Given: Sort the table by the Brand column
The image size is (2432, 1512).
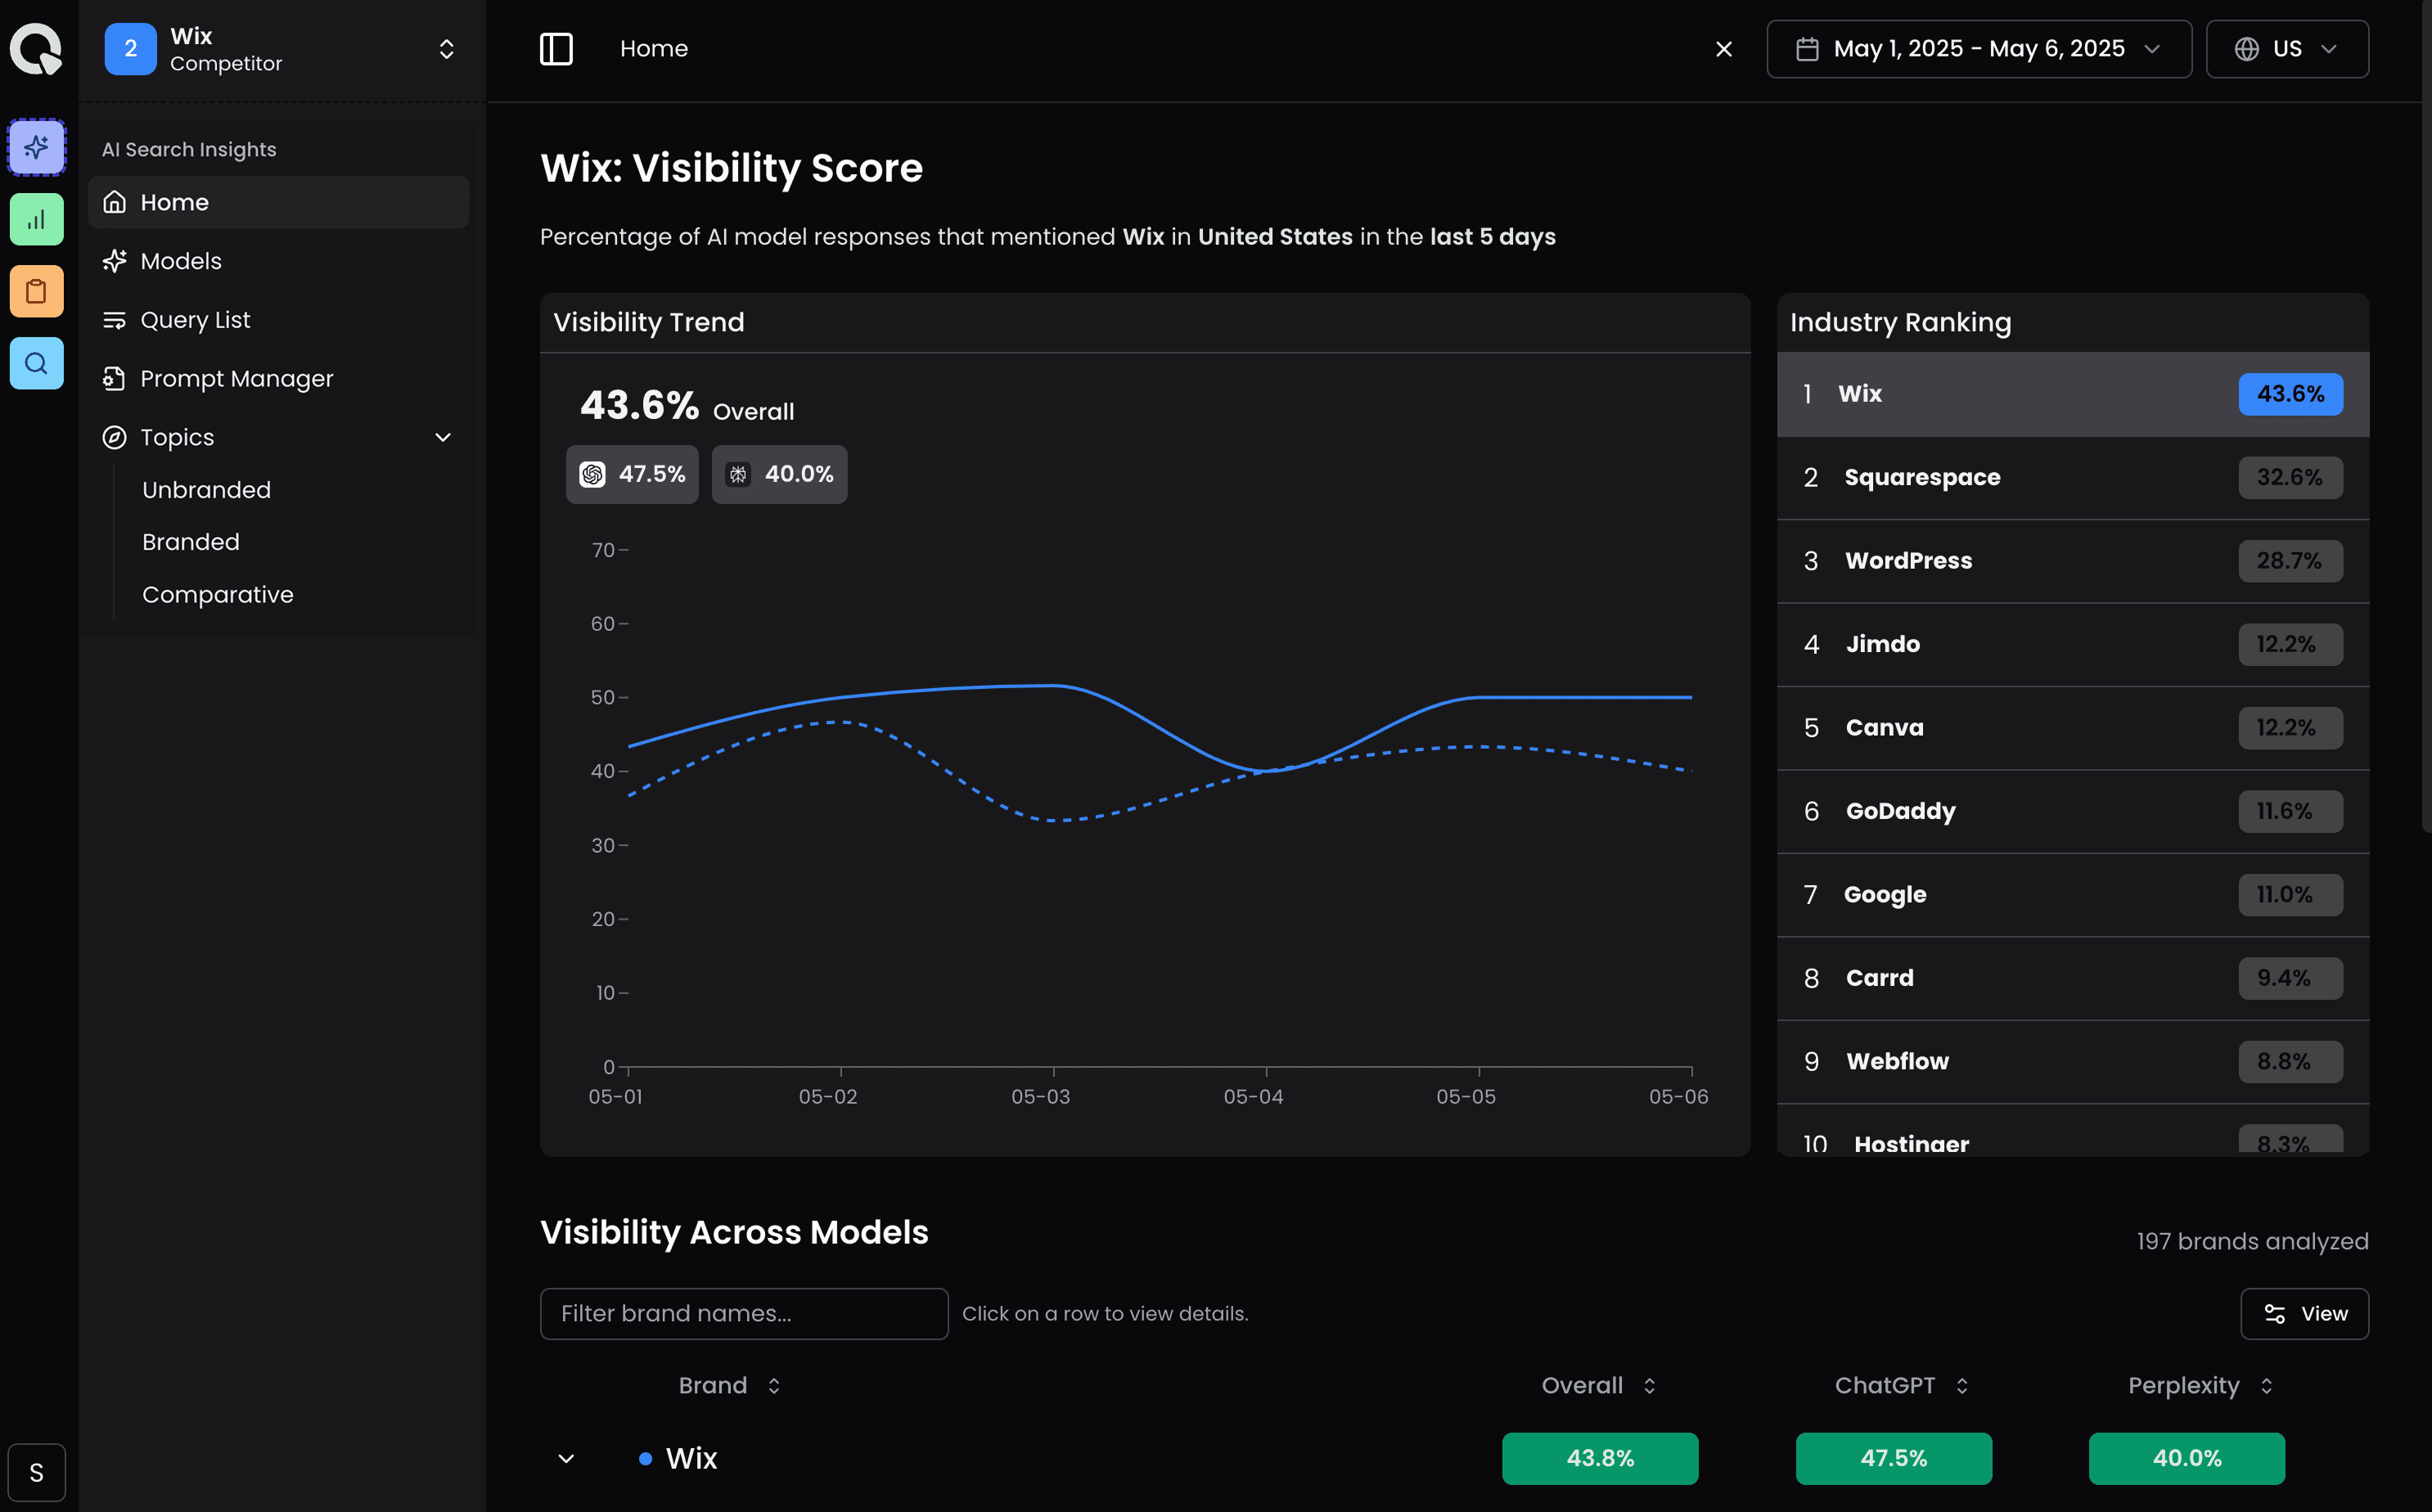Looking at the screenshot, I should point(729,1385).
